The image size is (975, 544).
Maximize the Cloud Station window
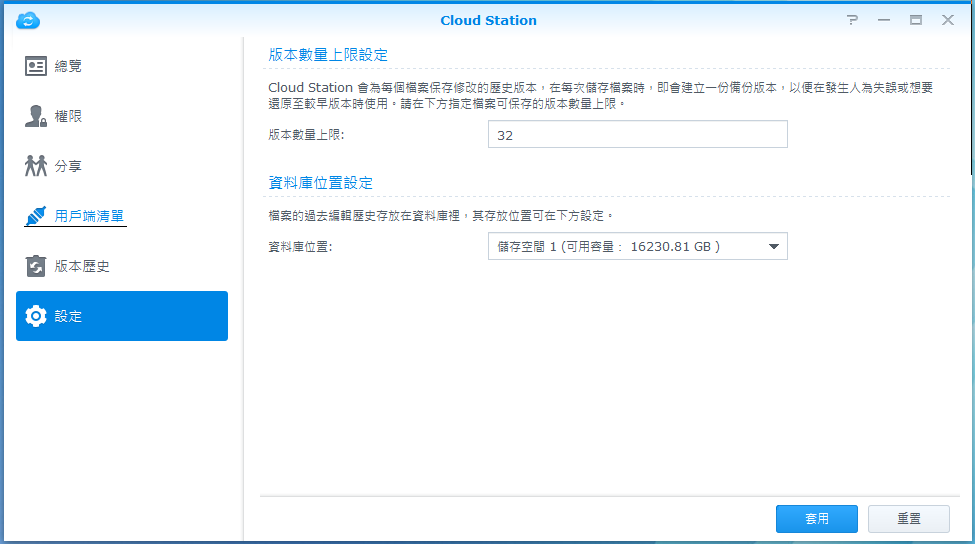[x=916, y=20]
